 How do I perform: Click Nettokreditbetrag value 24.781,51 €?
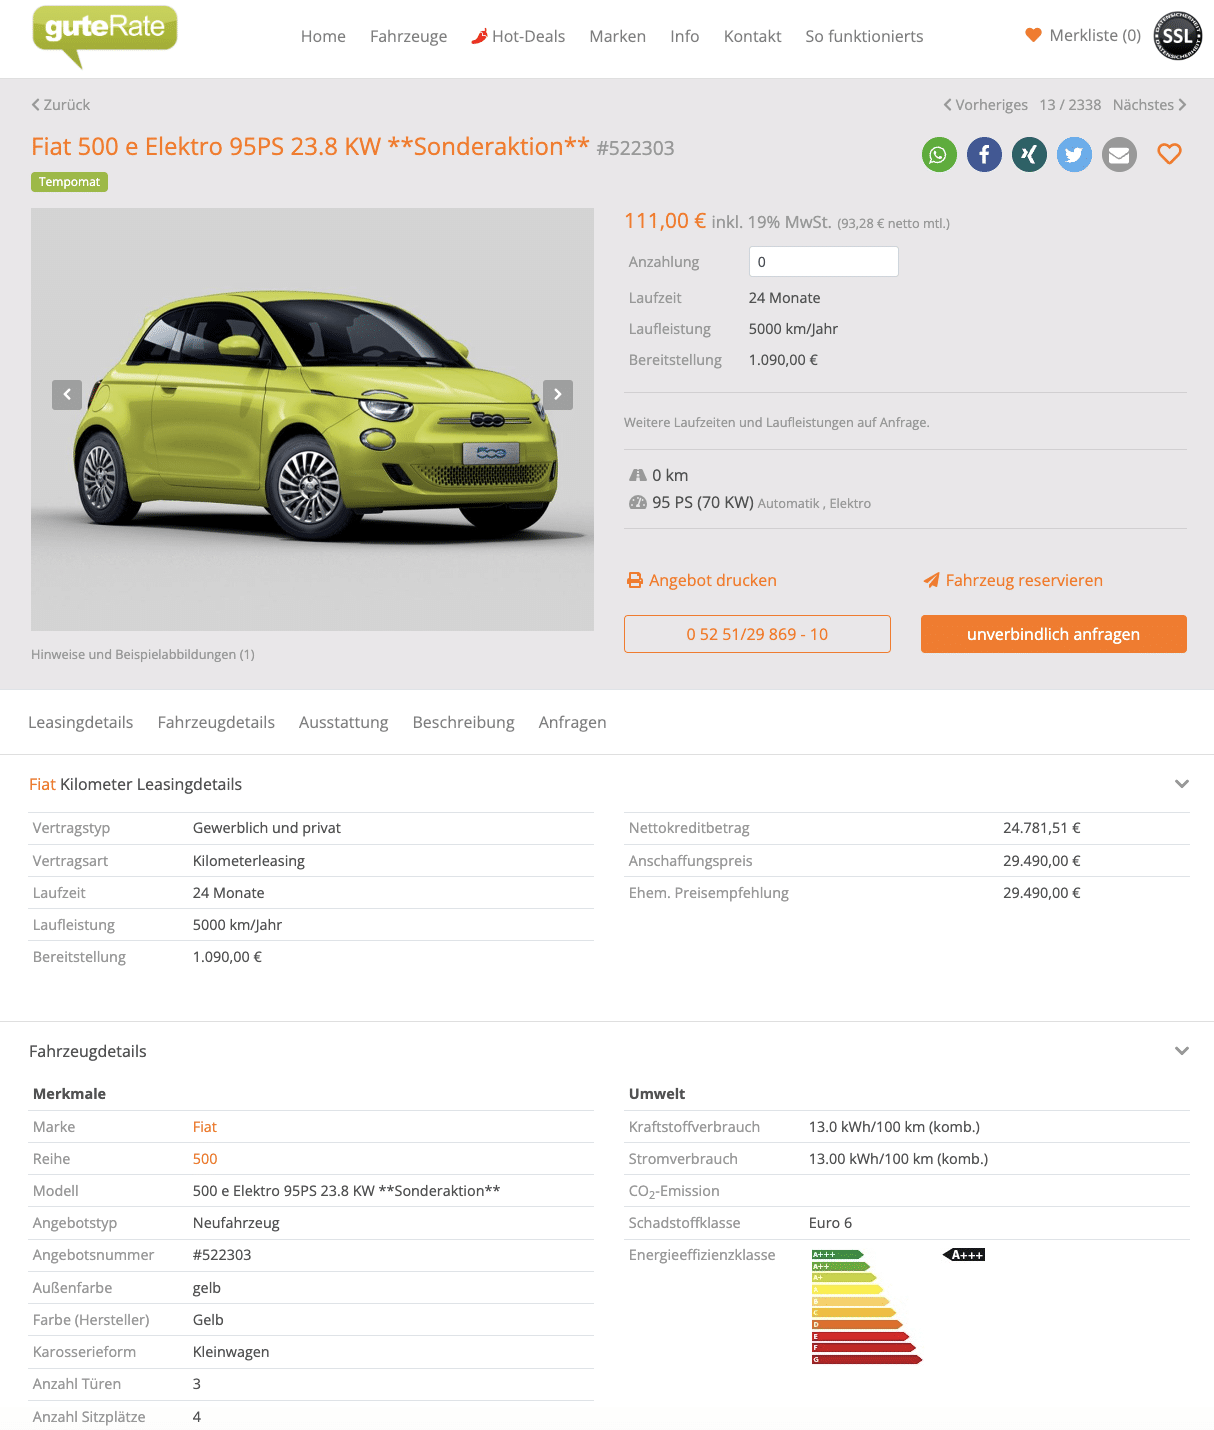pos(1041,828)
